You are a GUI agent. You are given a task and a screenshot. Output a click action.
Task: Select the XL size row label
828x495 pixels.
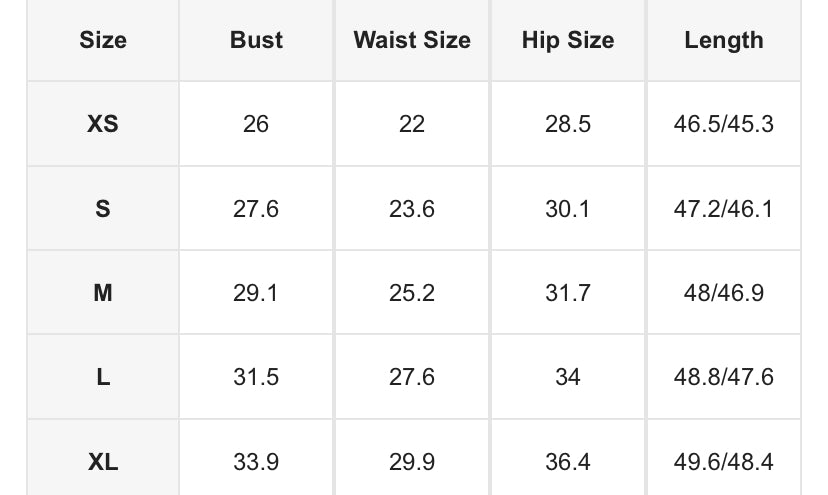click(103, 461)
